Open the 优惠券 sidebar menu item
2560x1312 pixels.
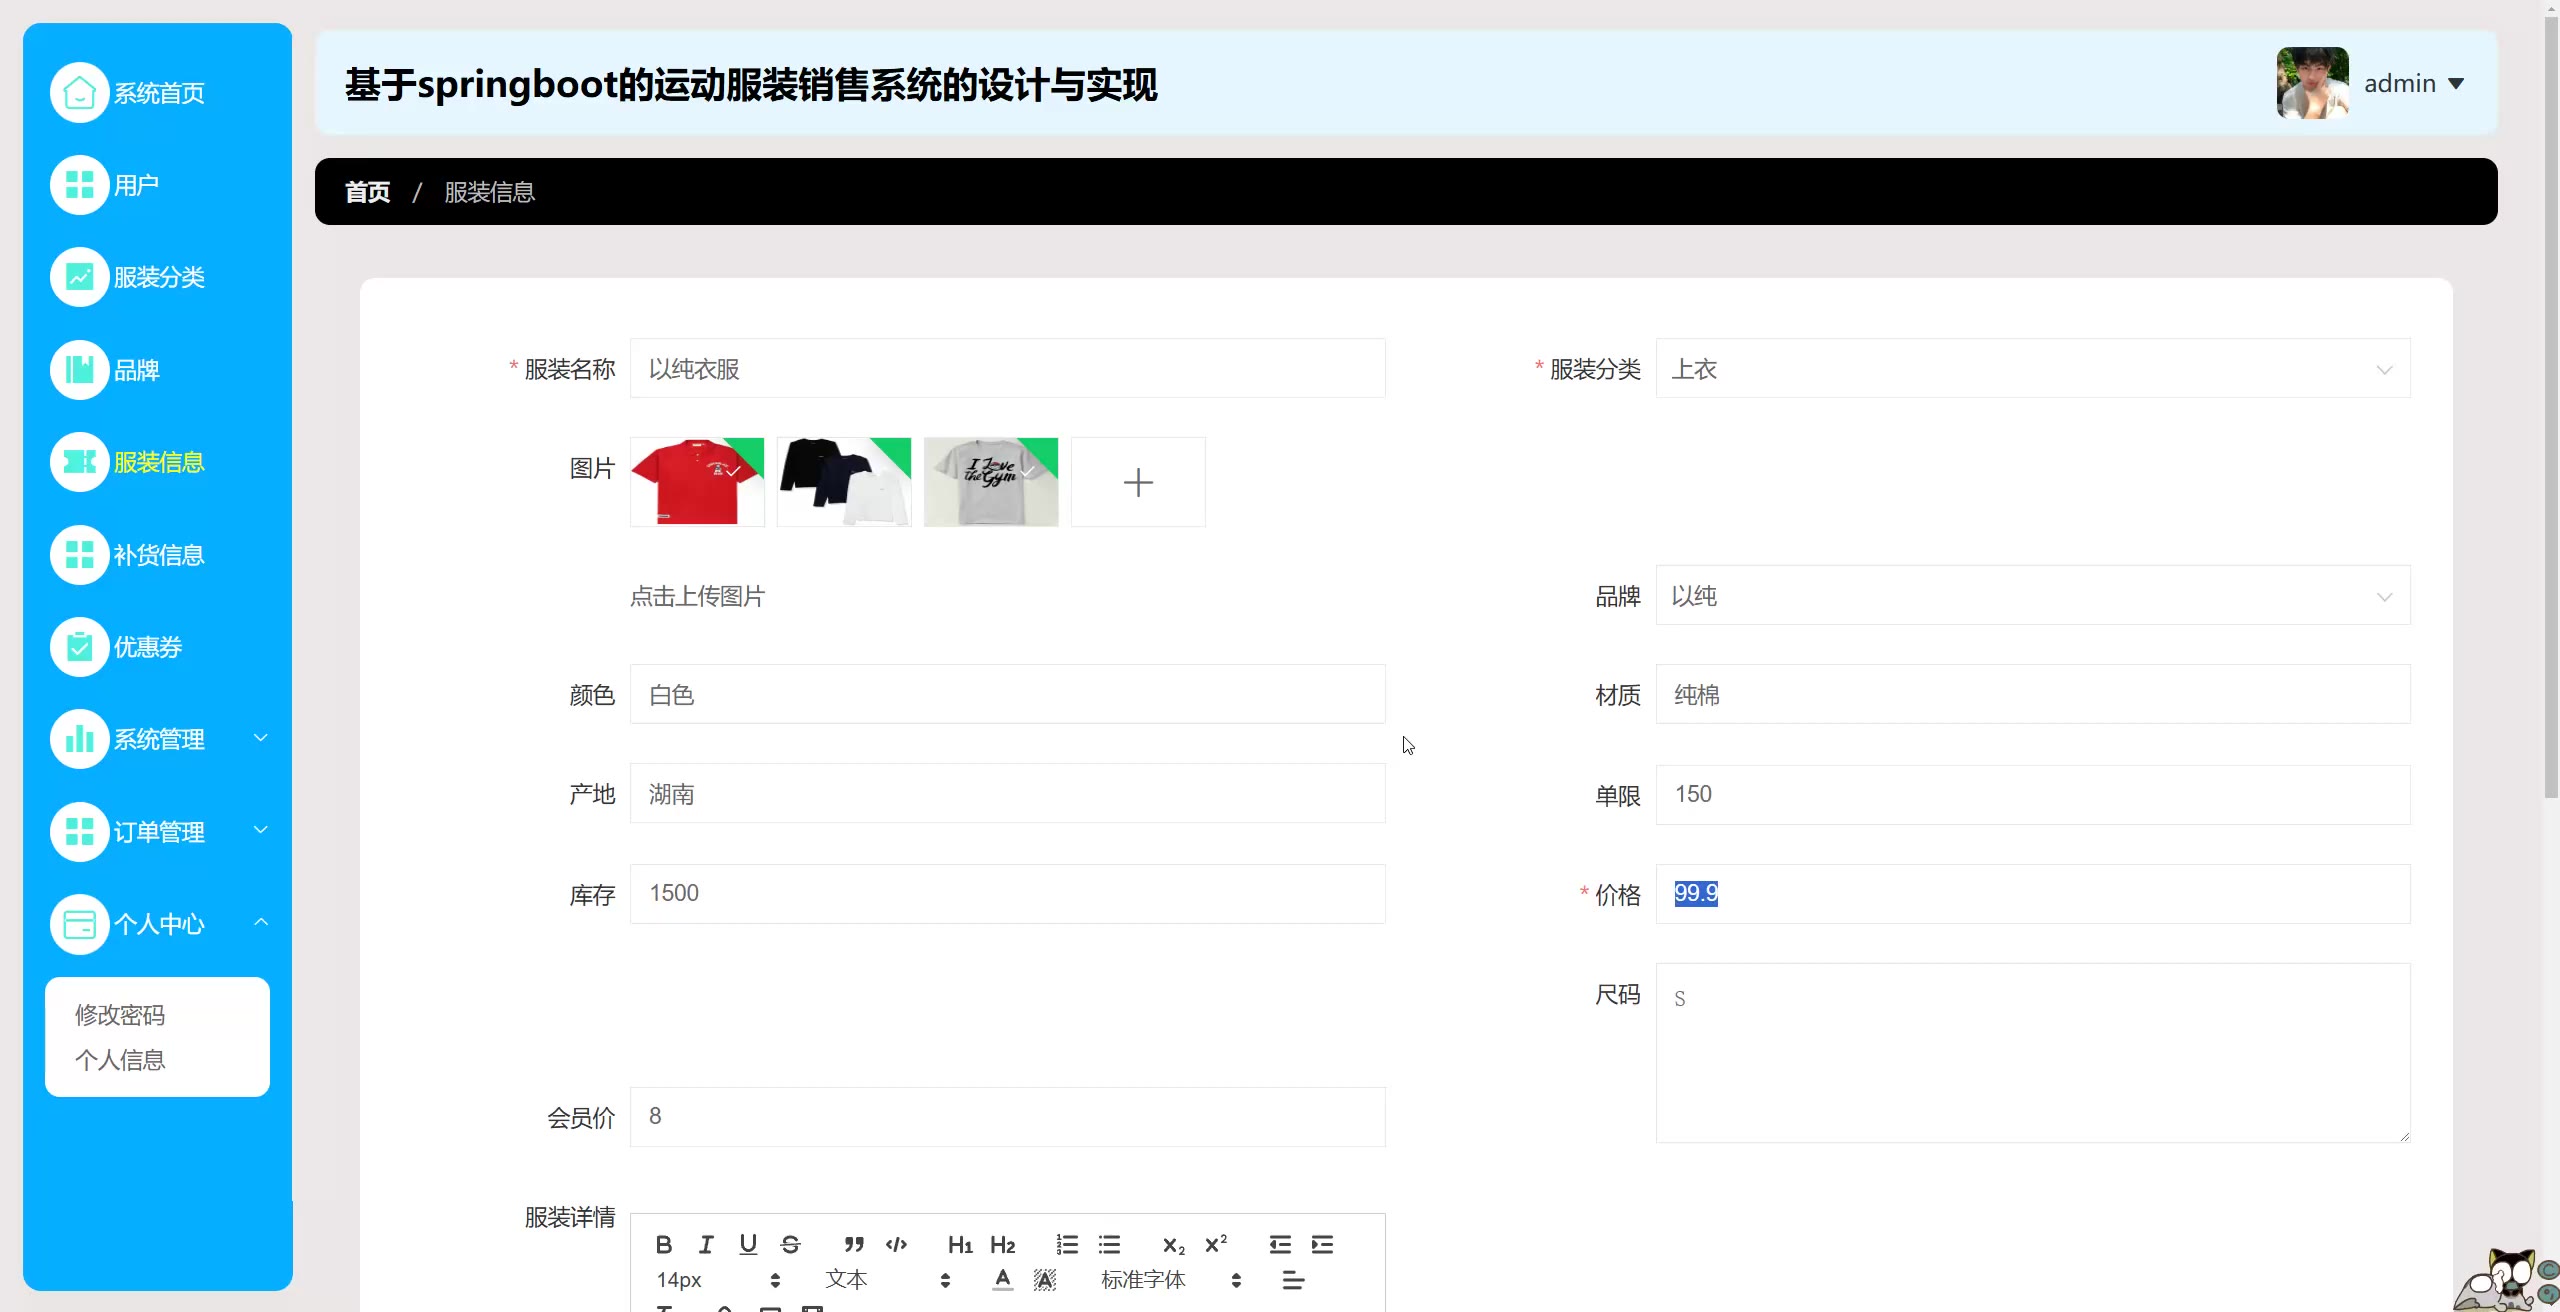(147, 647)
